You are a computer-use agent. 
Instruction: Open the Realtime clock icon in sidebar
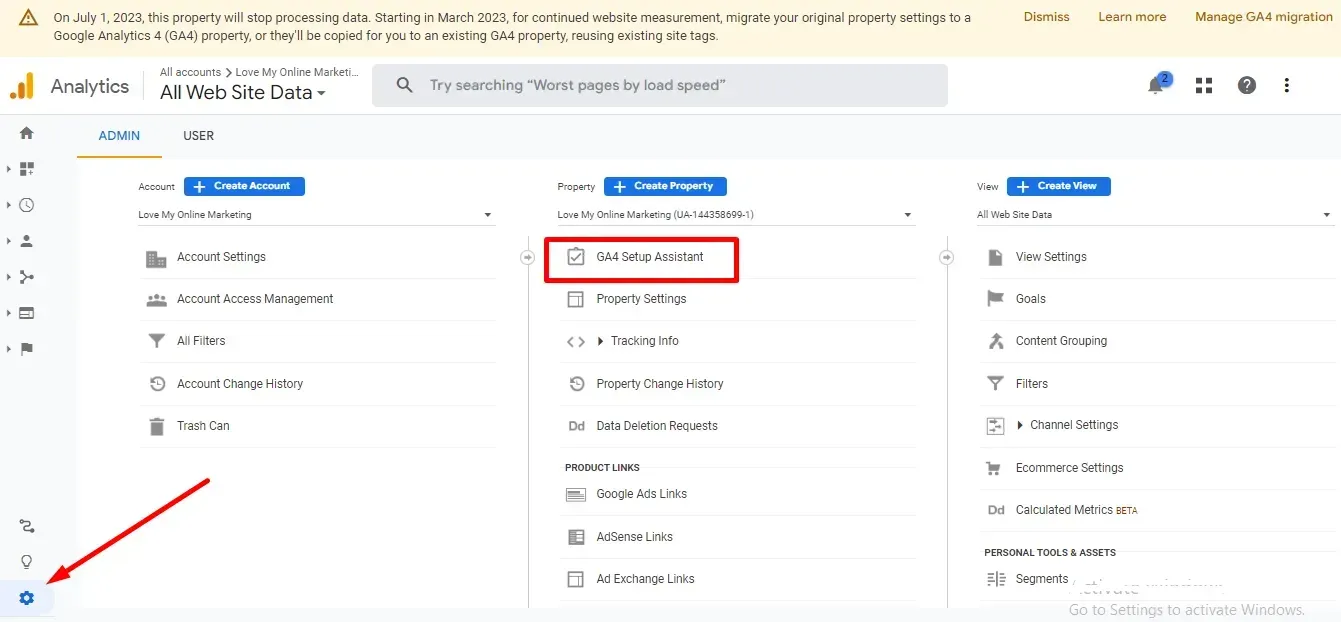[27, 205]
